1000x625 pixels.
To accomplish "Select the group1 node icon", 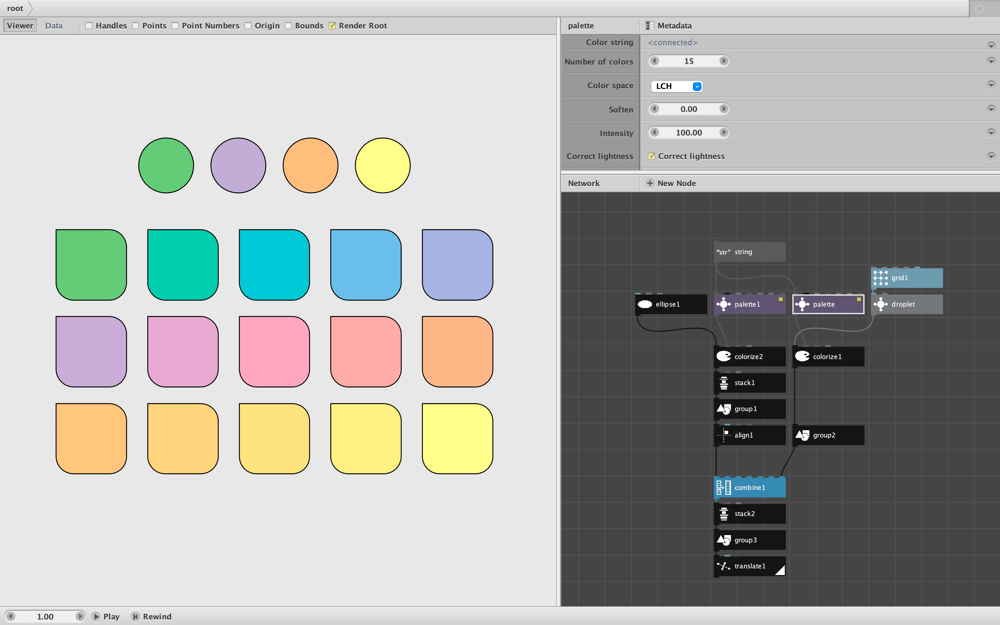I will [723, 409].
